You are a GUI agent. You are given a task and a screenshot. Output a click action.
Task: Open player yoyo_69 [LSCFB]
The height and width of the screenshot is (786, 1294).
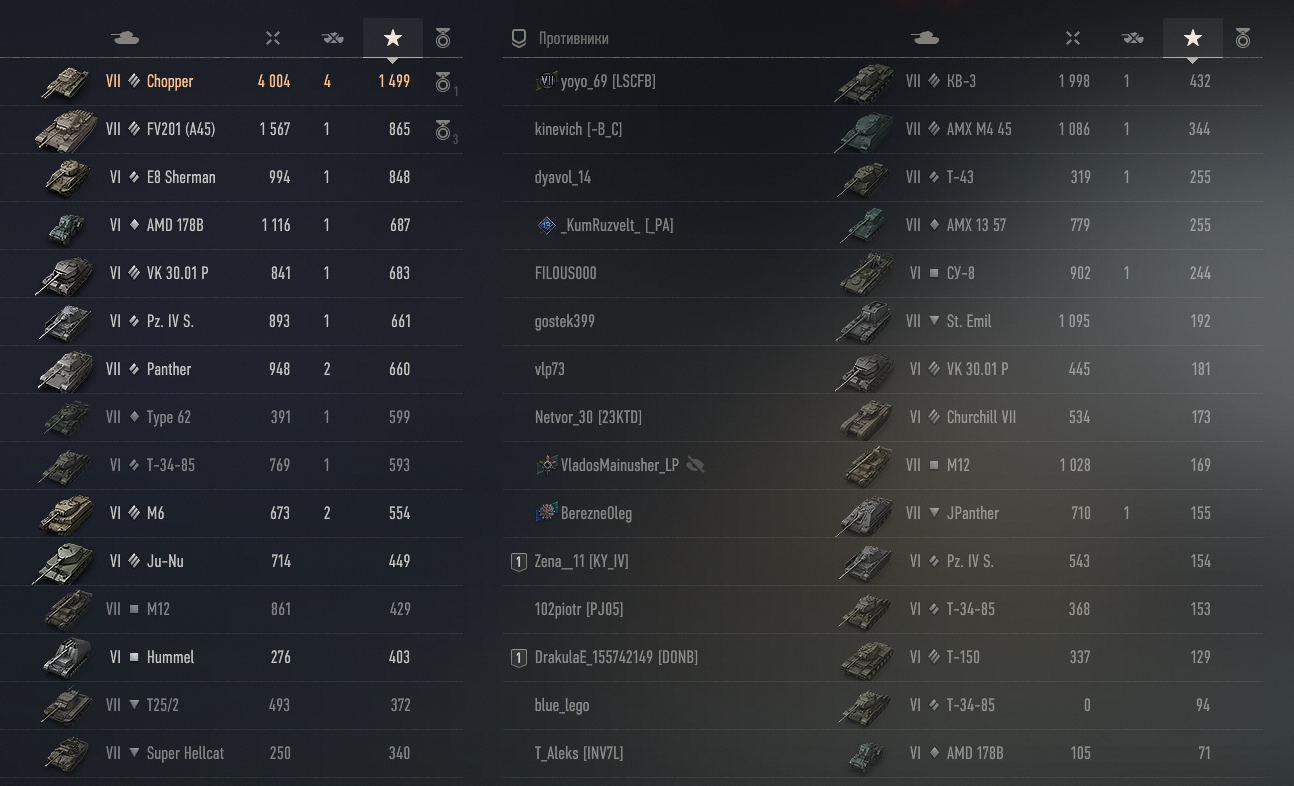tap(595, 81)
